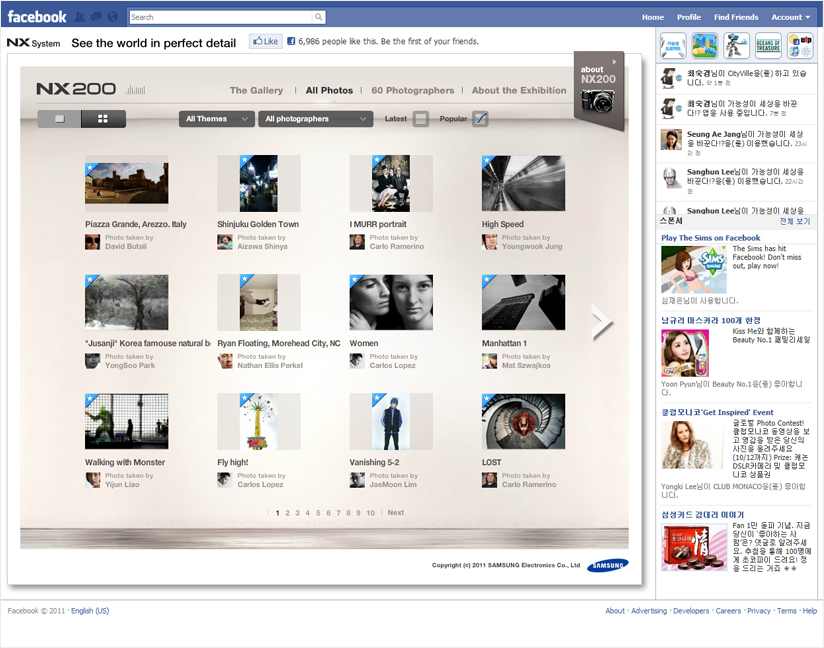824x648 pixels.
Task: Open the Oceans of Treasure app icon
Action: tap(768, 45)
